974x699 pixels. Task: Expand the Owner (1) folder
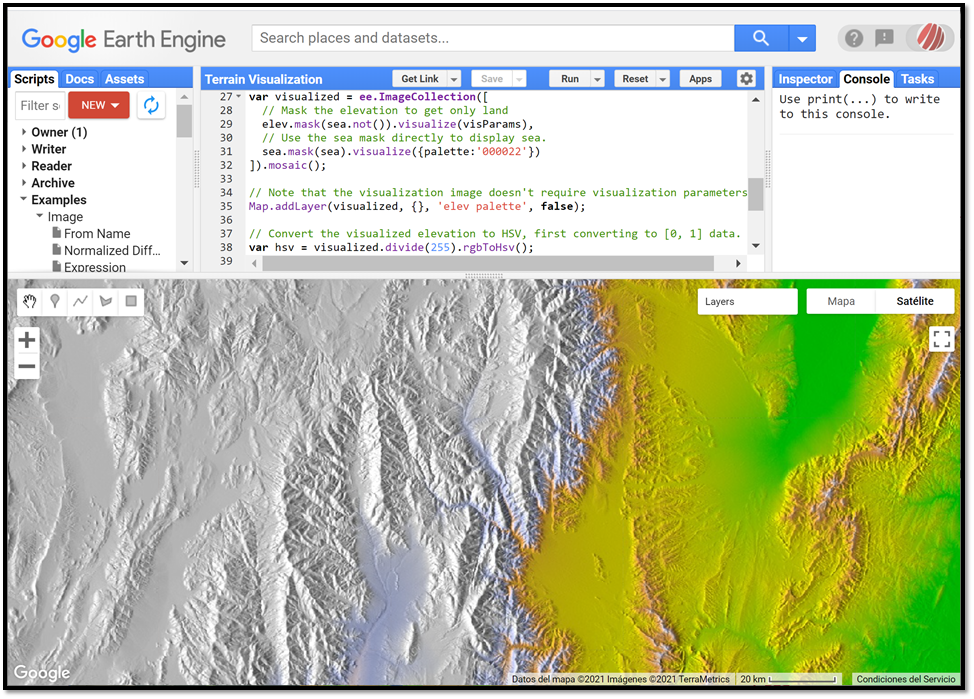click(24, 132)
